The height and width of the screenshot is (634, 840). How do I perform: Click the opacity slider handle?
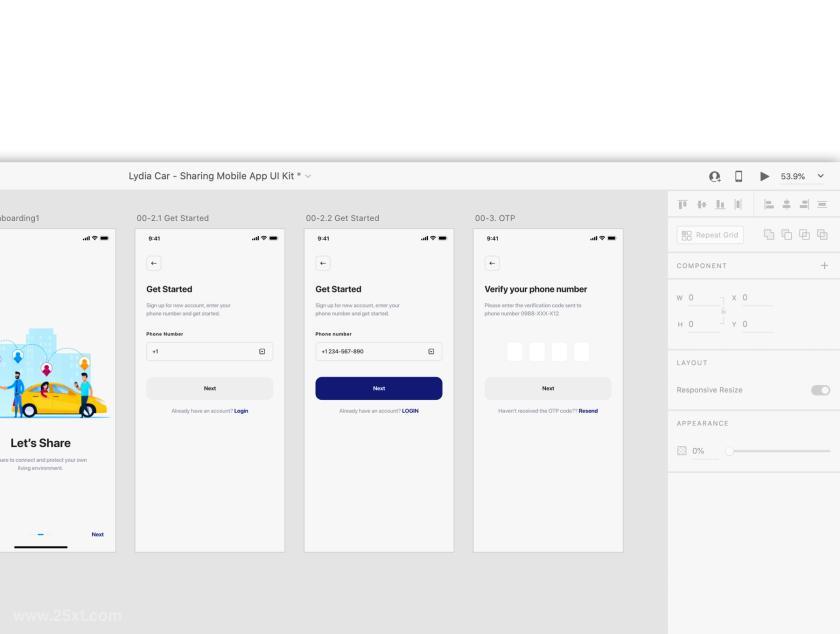[729, 451]
